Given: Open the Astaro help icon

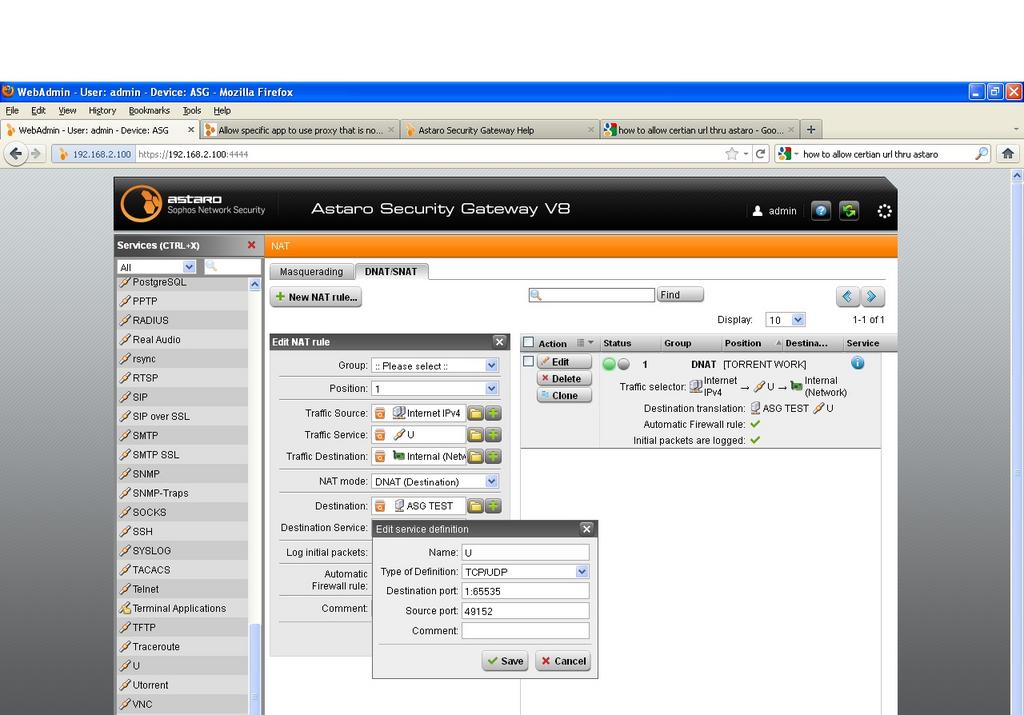Looking at the screenshot, I should (x=821, y=210).
